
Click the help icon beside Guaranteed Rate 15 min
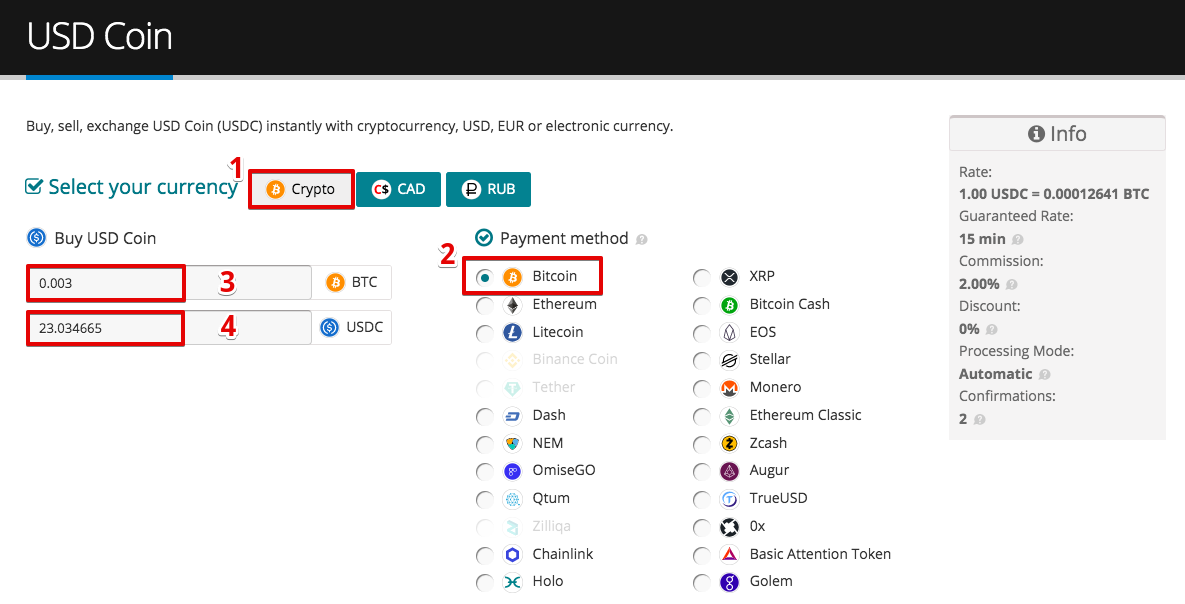pyautogui.click(x=1018, y=240)
